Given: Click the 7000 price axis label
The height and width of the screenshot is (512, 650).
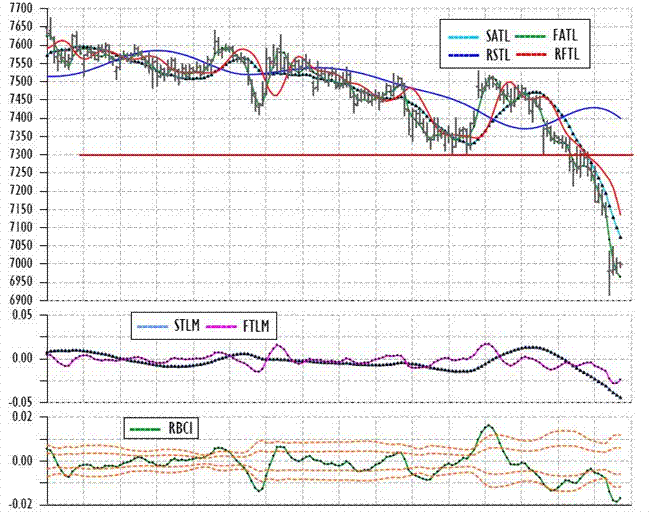Looking at the screenshot, I should 21,264.
